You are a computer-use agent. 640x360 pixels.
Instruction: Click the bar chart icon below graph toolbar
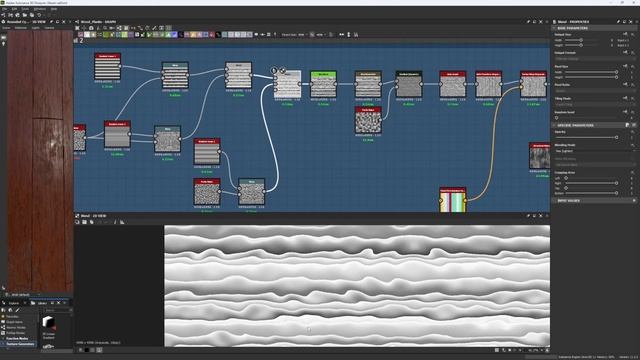click(x=76, y=40)
